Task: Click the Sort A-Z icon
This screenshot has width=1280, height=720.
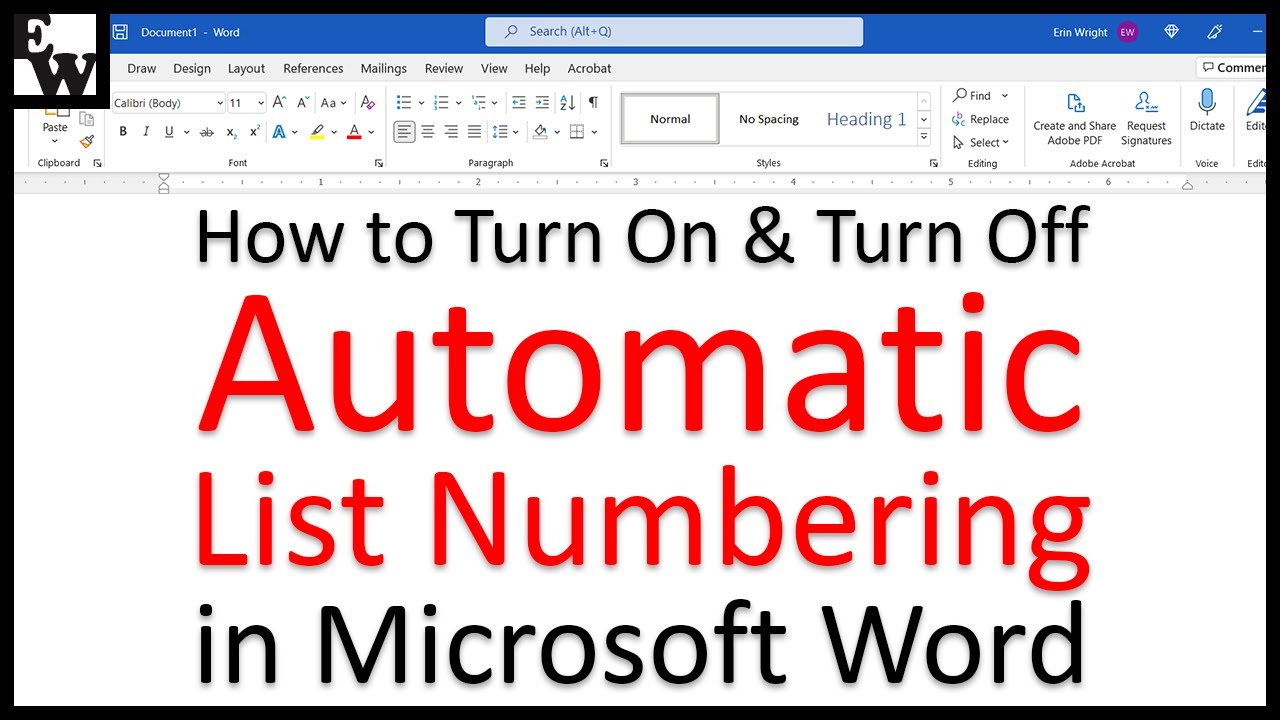Action: [x=567, y=102]
